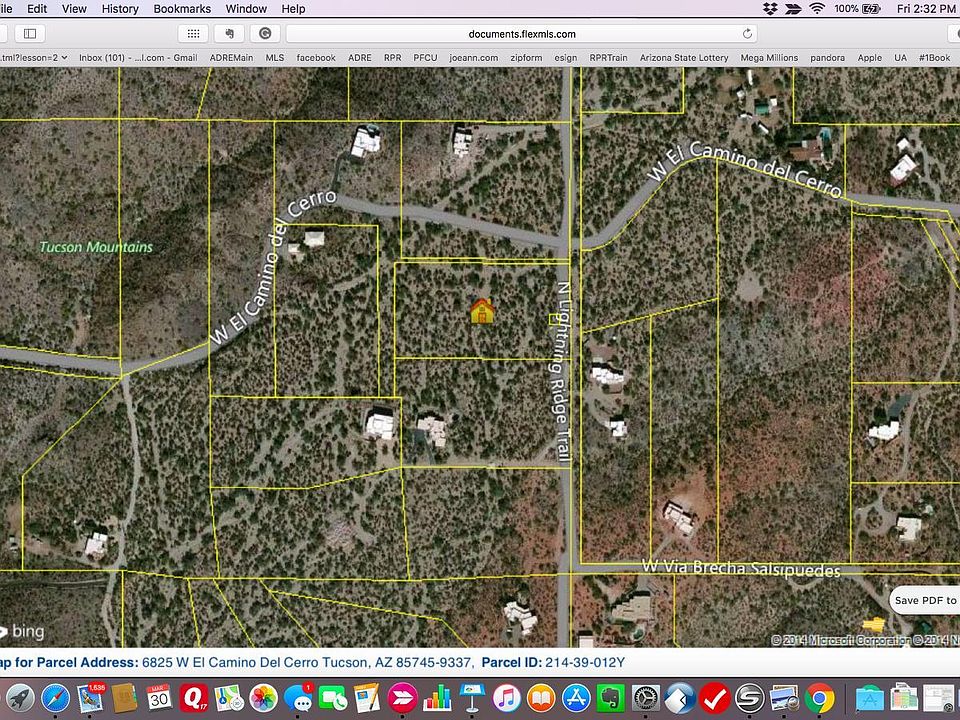Open the Help menu
960x720 pixels.
tap(293, 9)
